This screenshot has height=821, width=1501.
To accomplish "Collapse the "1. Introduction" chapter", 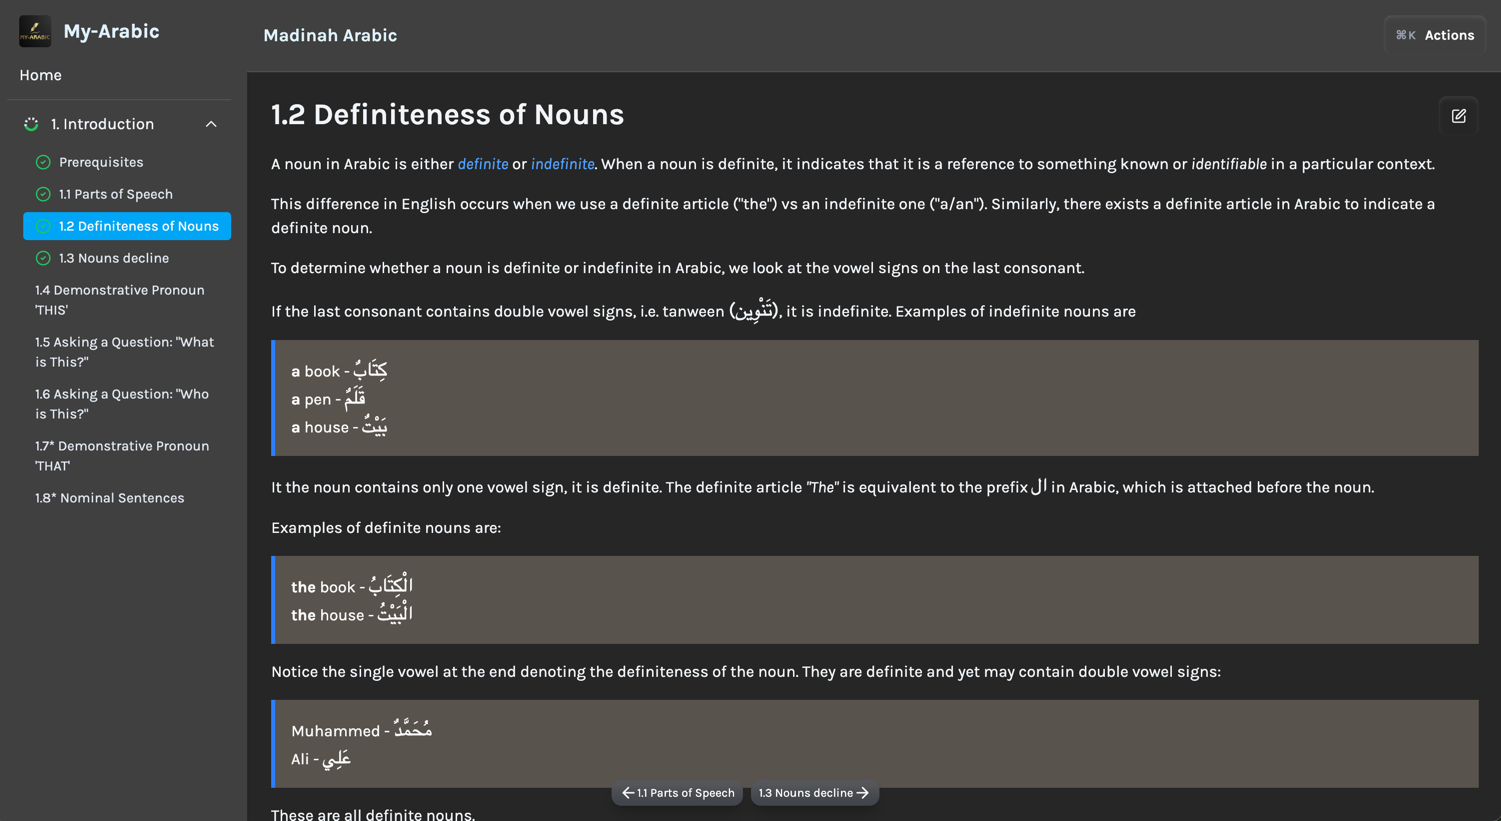I will click(x=210, y=123).
